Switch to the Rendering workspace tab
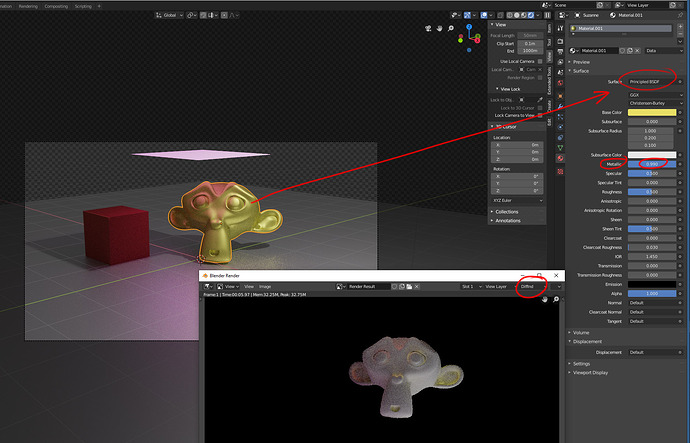The image size is (690, 443). tap(28, 6)
